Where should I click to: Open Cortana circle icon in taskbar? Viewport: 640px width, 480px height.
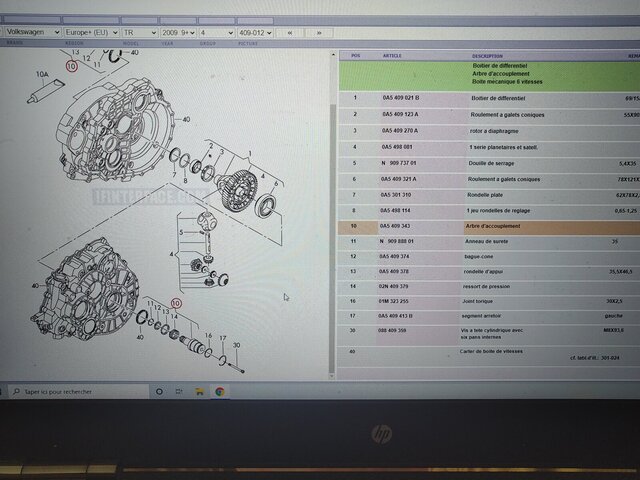159,391
